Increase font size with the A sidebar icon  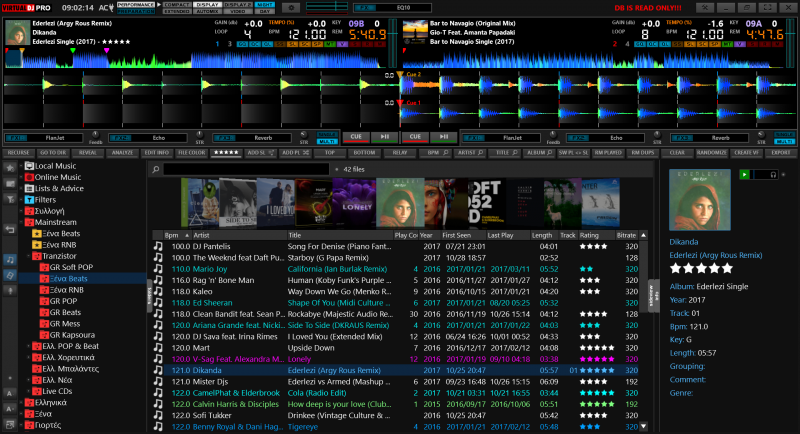[x=10, y=409]
